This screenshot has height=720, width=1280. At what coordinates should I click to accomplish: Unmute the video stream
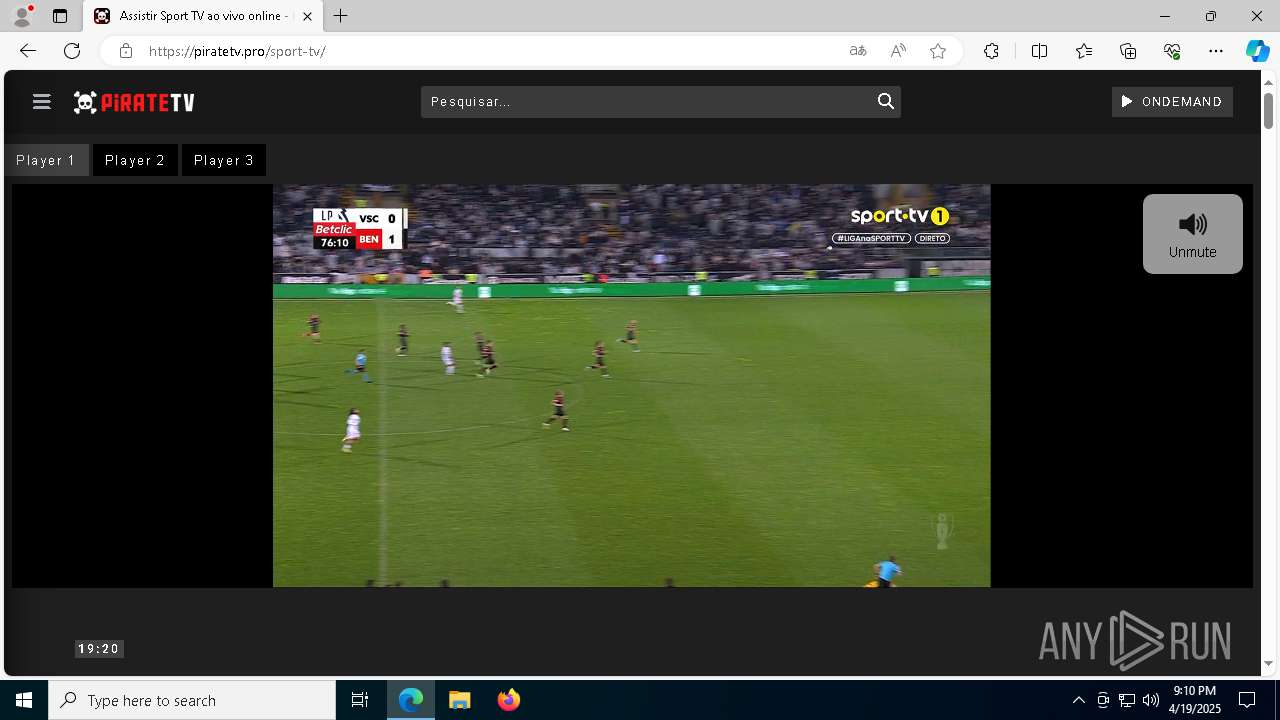1192,234
